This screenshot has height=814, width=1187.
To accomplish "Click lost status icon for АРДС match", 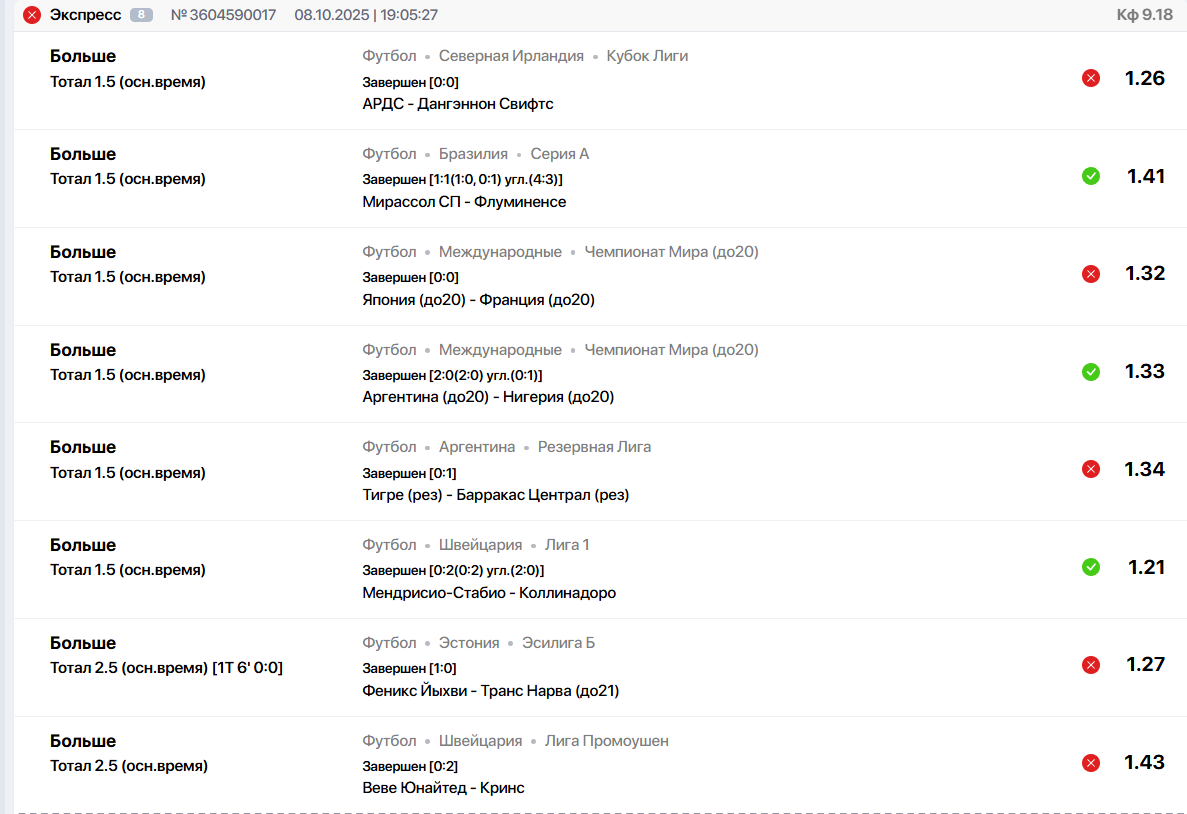I will (x=1091, y=78).
